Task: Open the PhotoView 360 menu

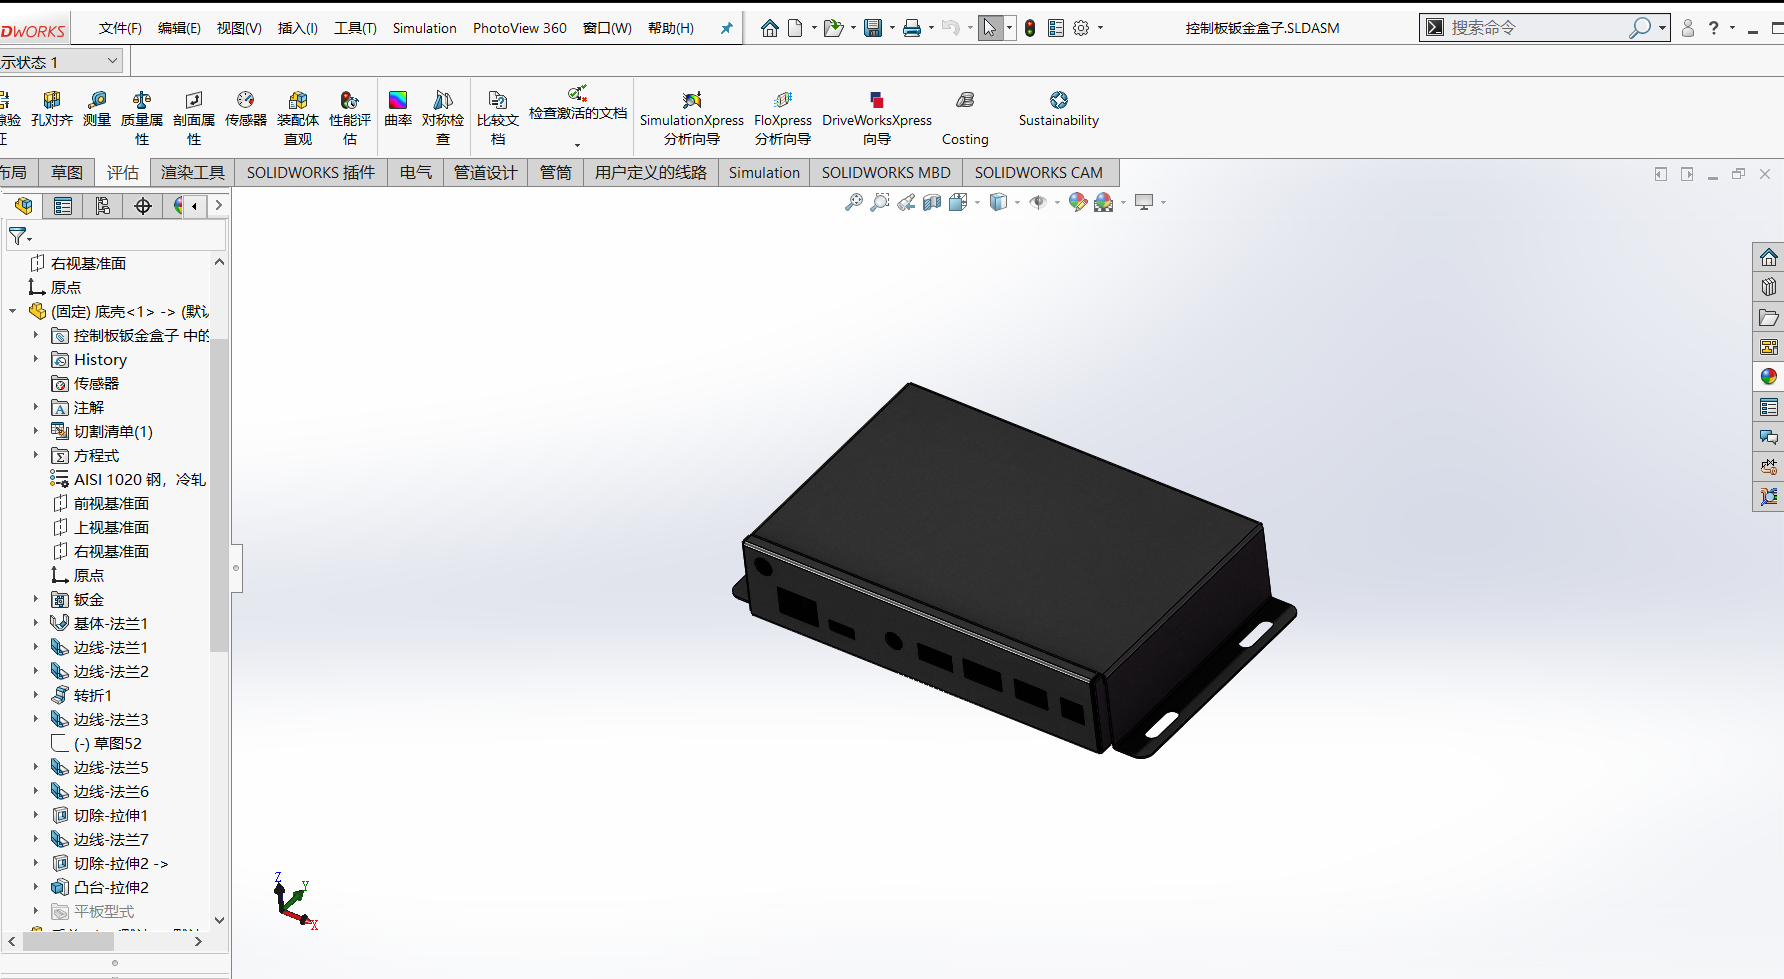Action: point(520,28)
